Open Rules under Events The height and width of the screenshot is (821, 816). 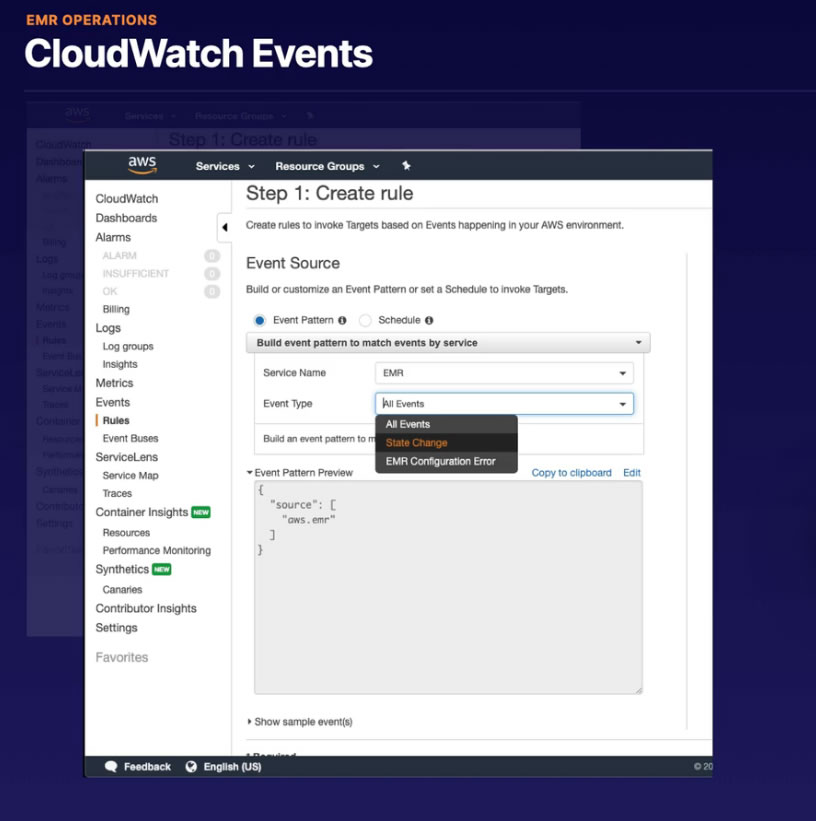coord(116,420)
